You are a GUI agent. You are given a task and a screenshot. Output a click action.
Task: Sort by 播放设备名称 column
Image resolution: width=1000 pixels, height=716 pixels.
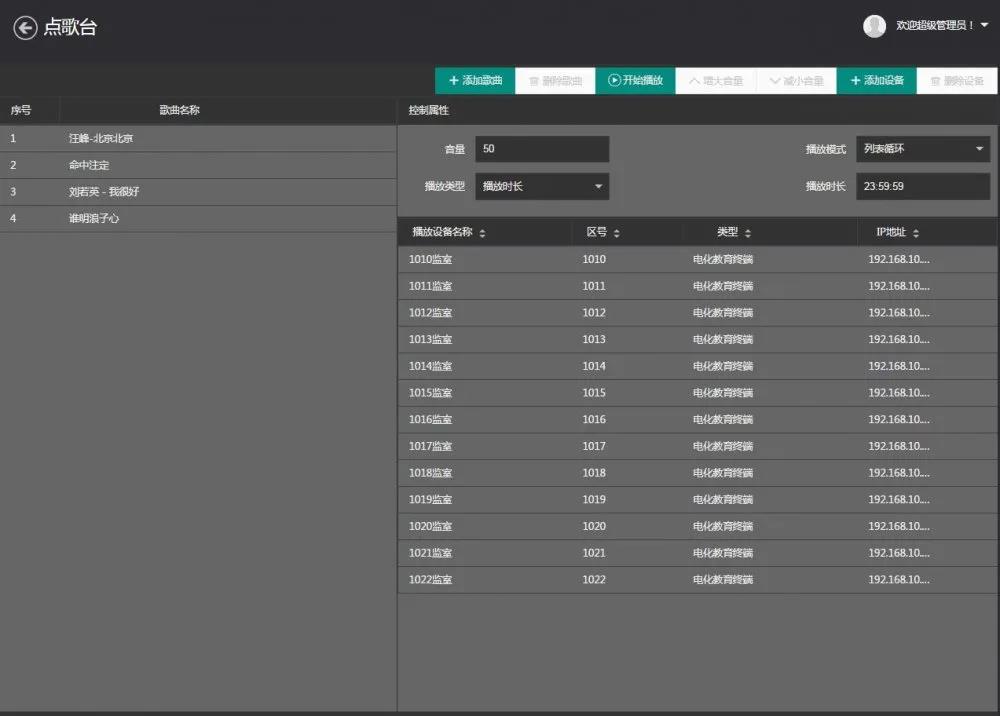click(x=448, y=232)
